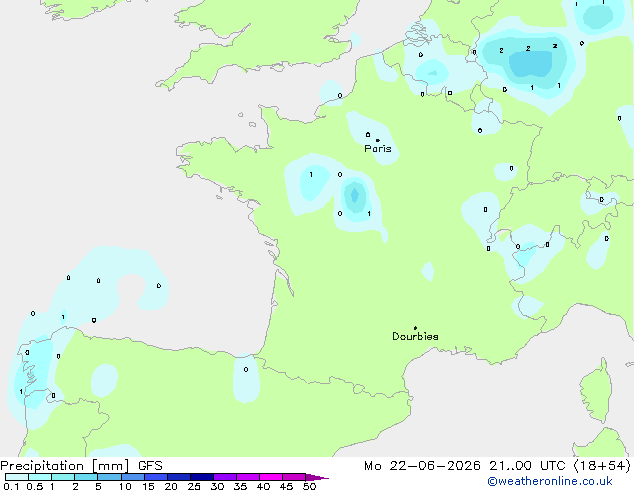Select the 0.1 mm lightest cyan legend swatch
The height and width of the screenshot is (490, 634).
17,477
